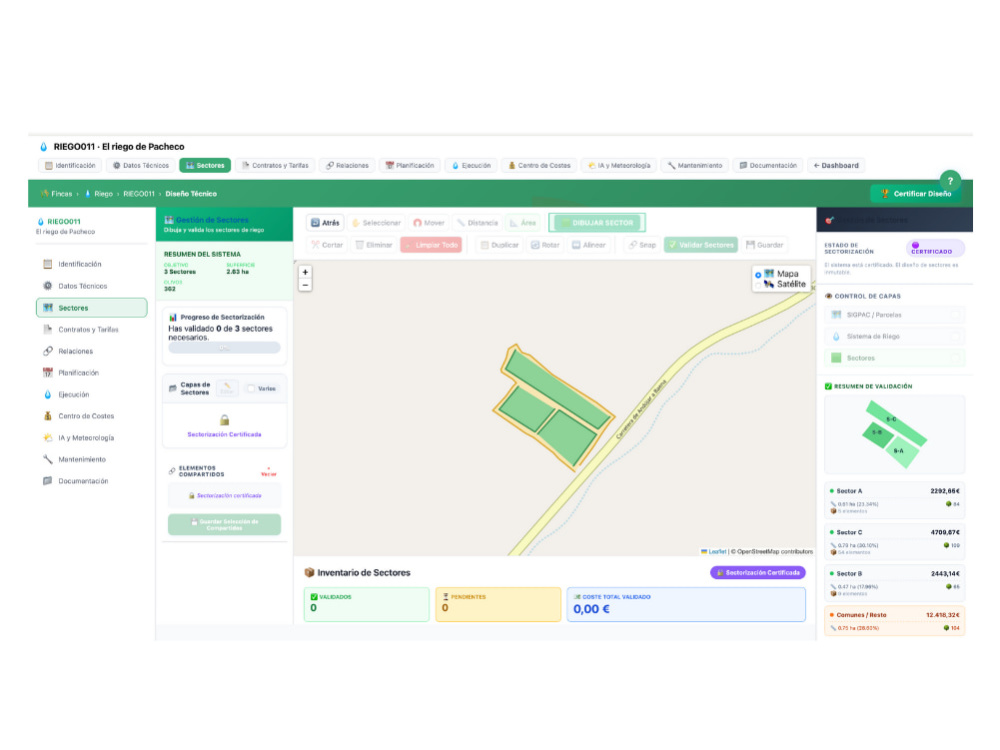This screenshot has width=1000, height=750.
Task: Open the Sector B card
Action: (894, 583)
